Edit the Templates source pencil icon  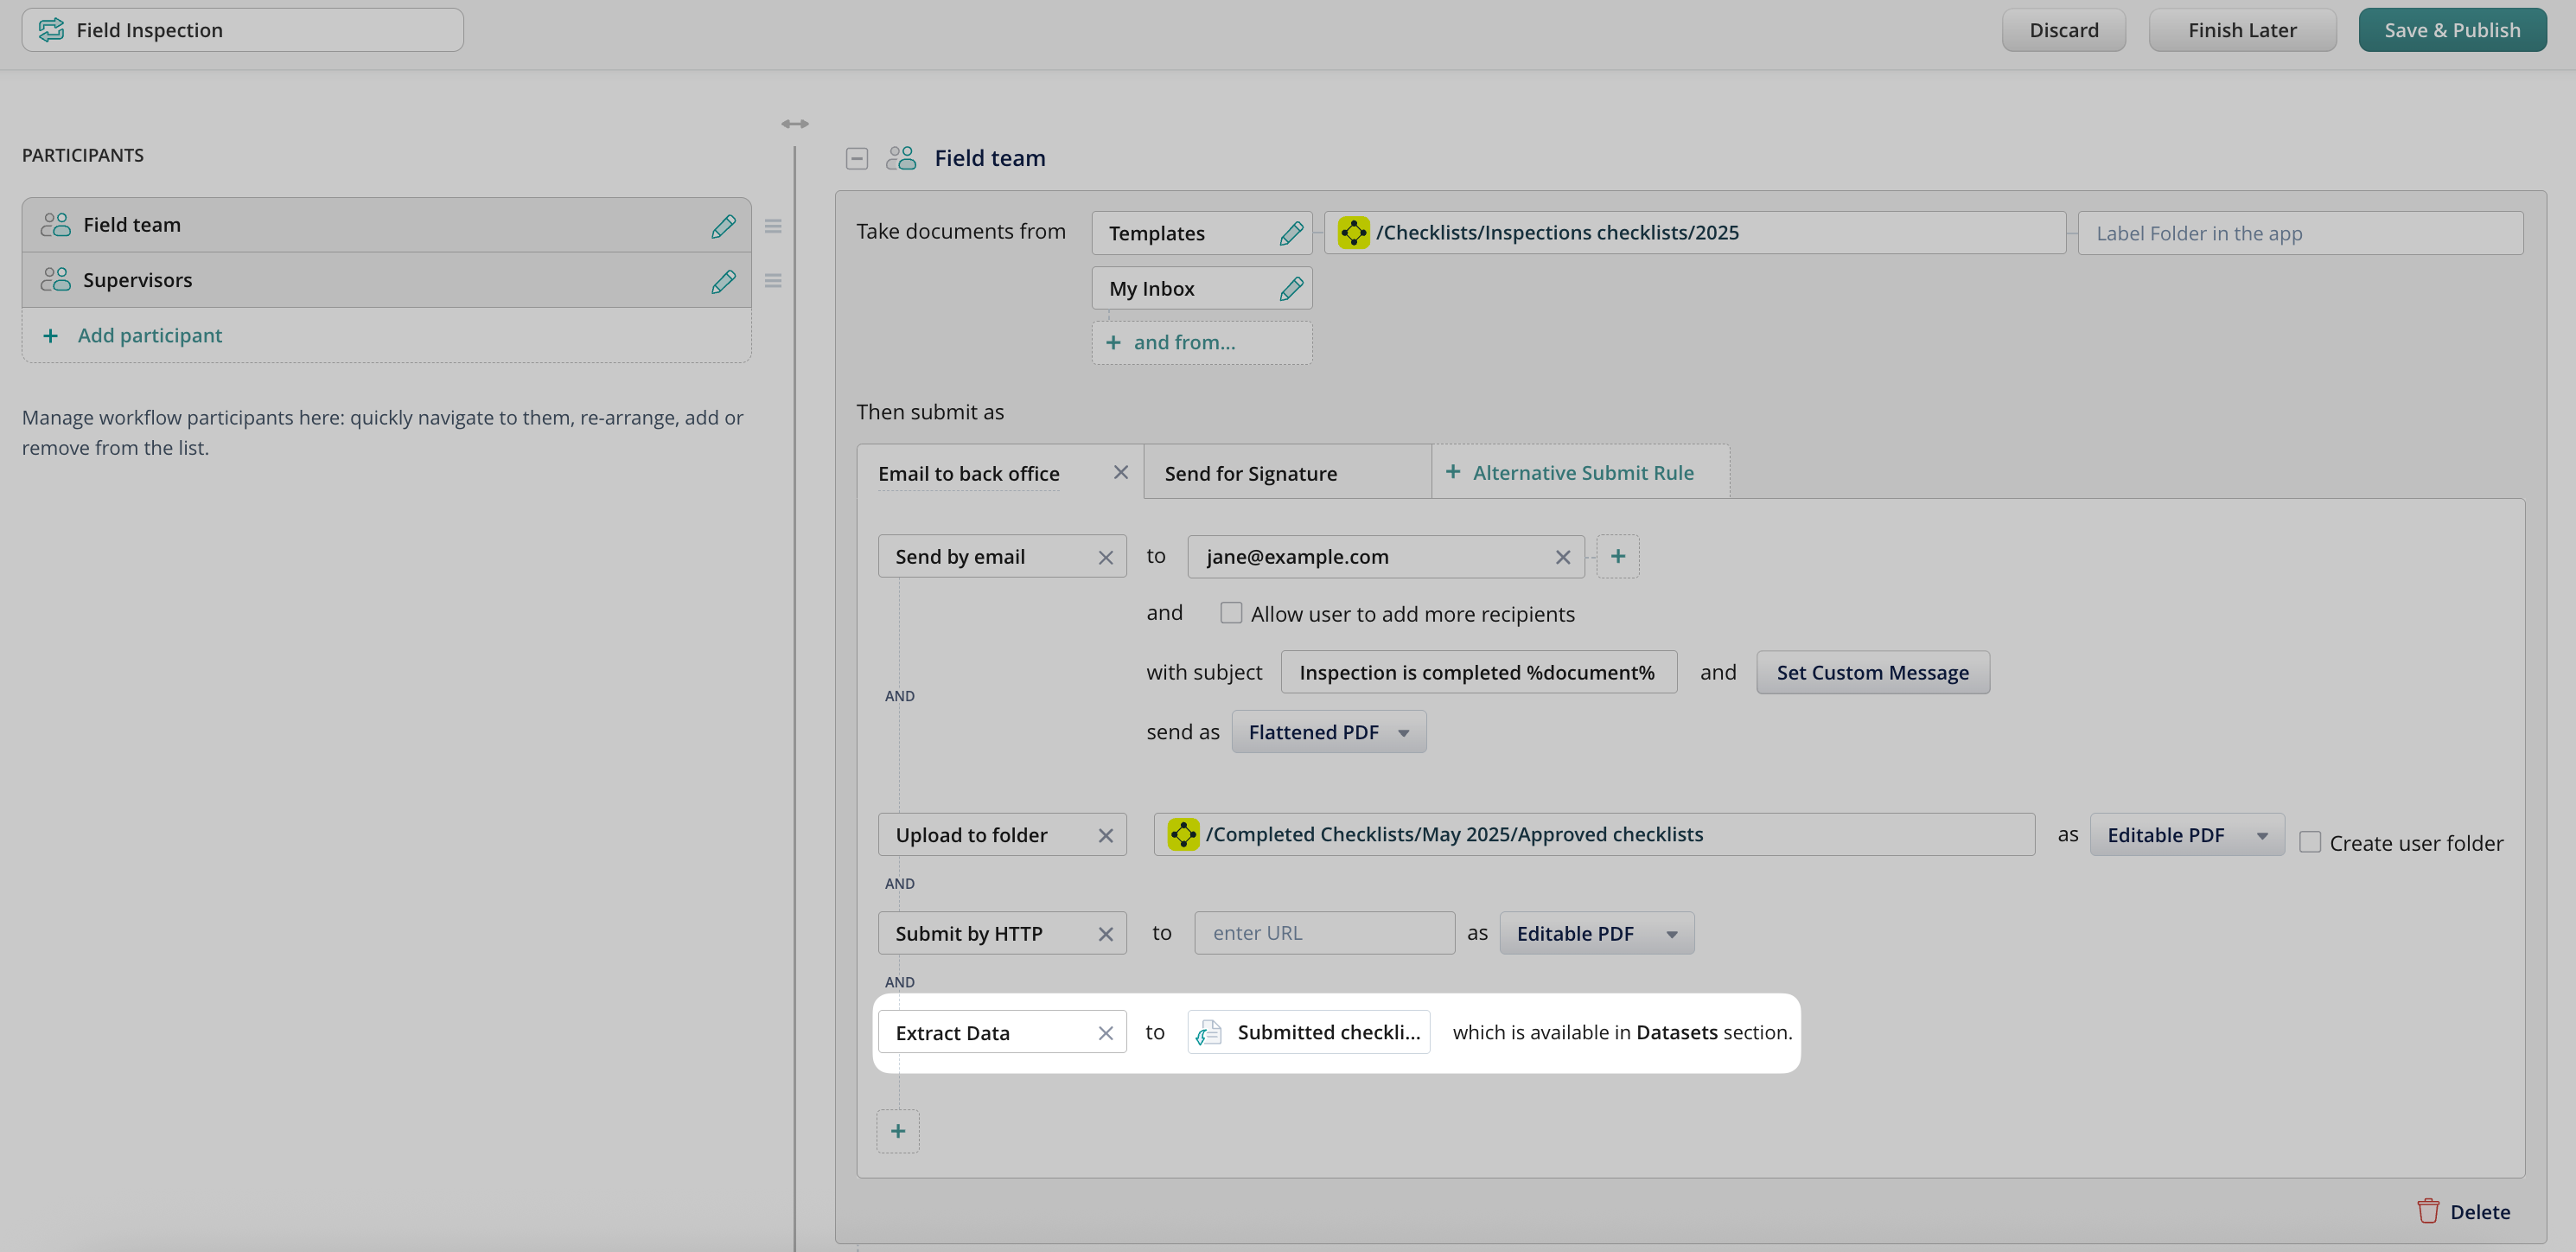pyautogui.click(x=1290, y=233)
